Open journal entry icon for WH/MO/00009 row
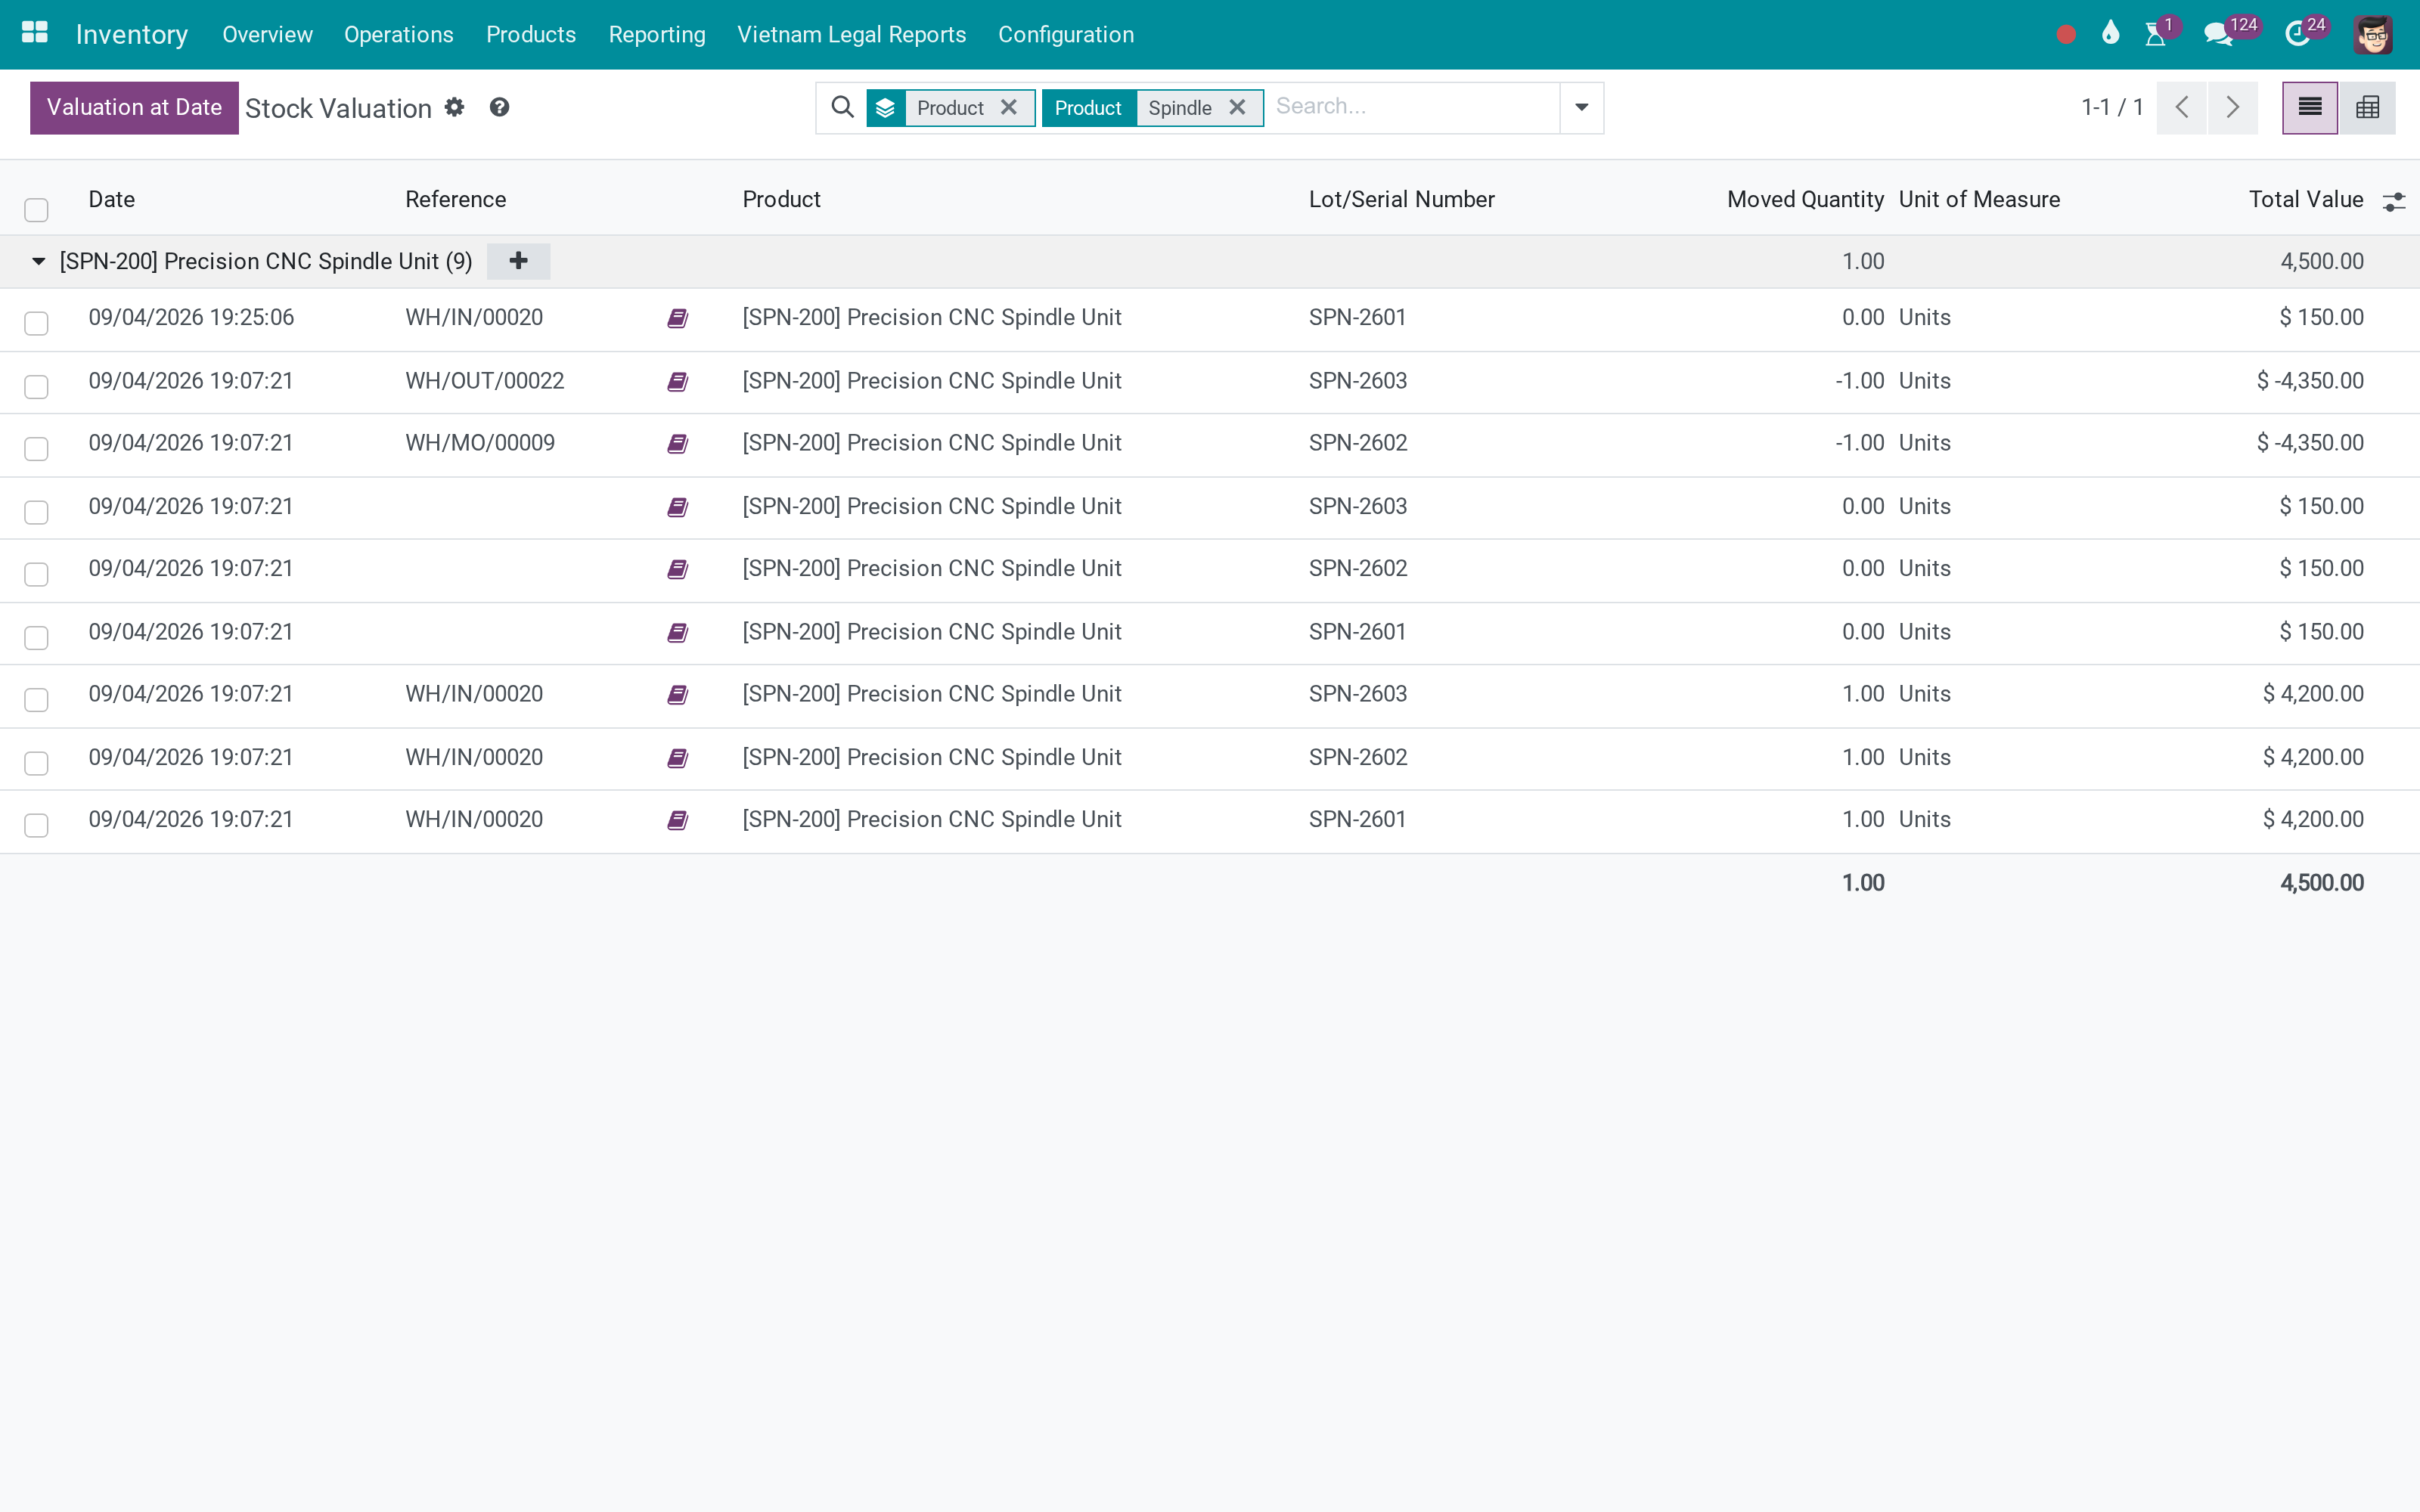The width and height of the screenshot is (2420, 1512). (678, 444)
